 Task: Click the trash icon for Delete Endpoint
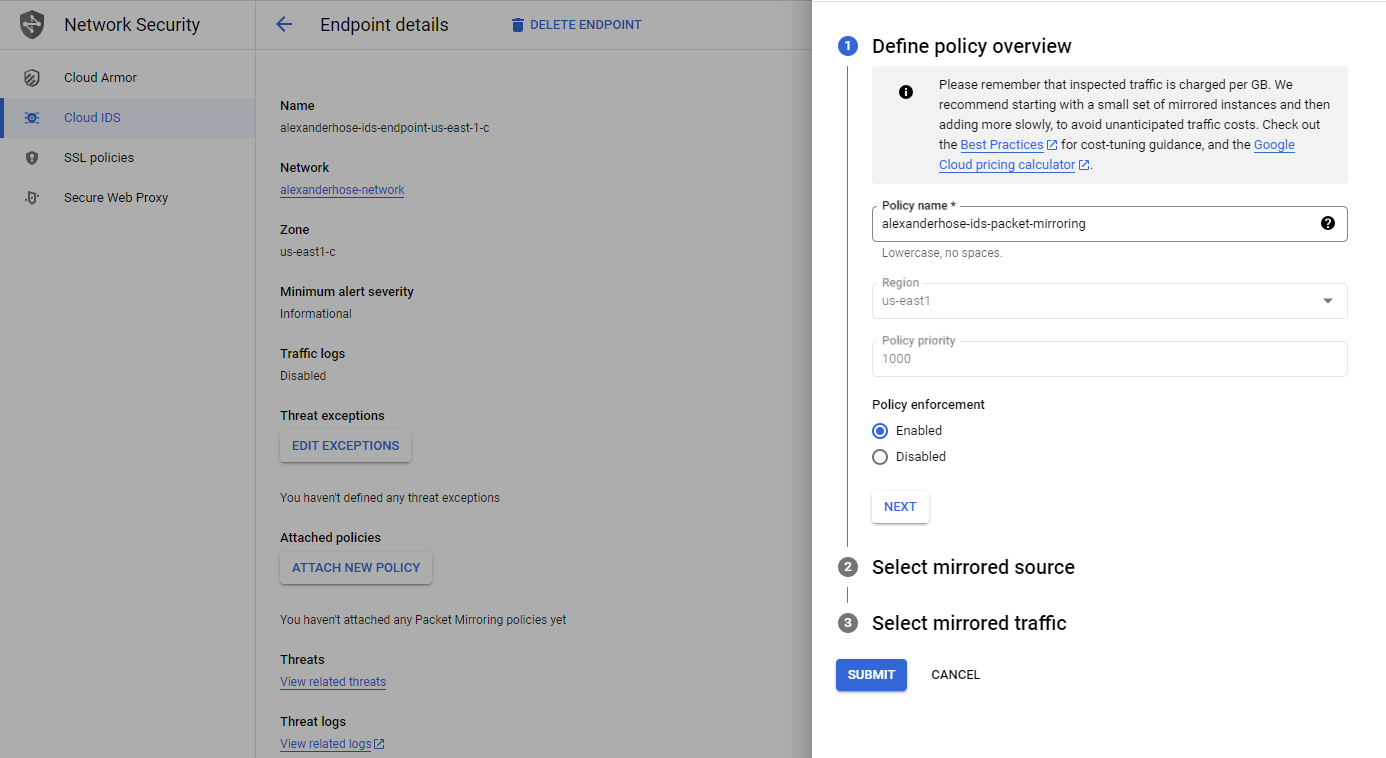(x=517, y=25)
